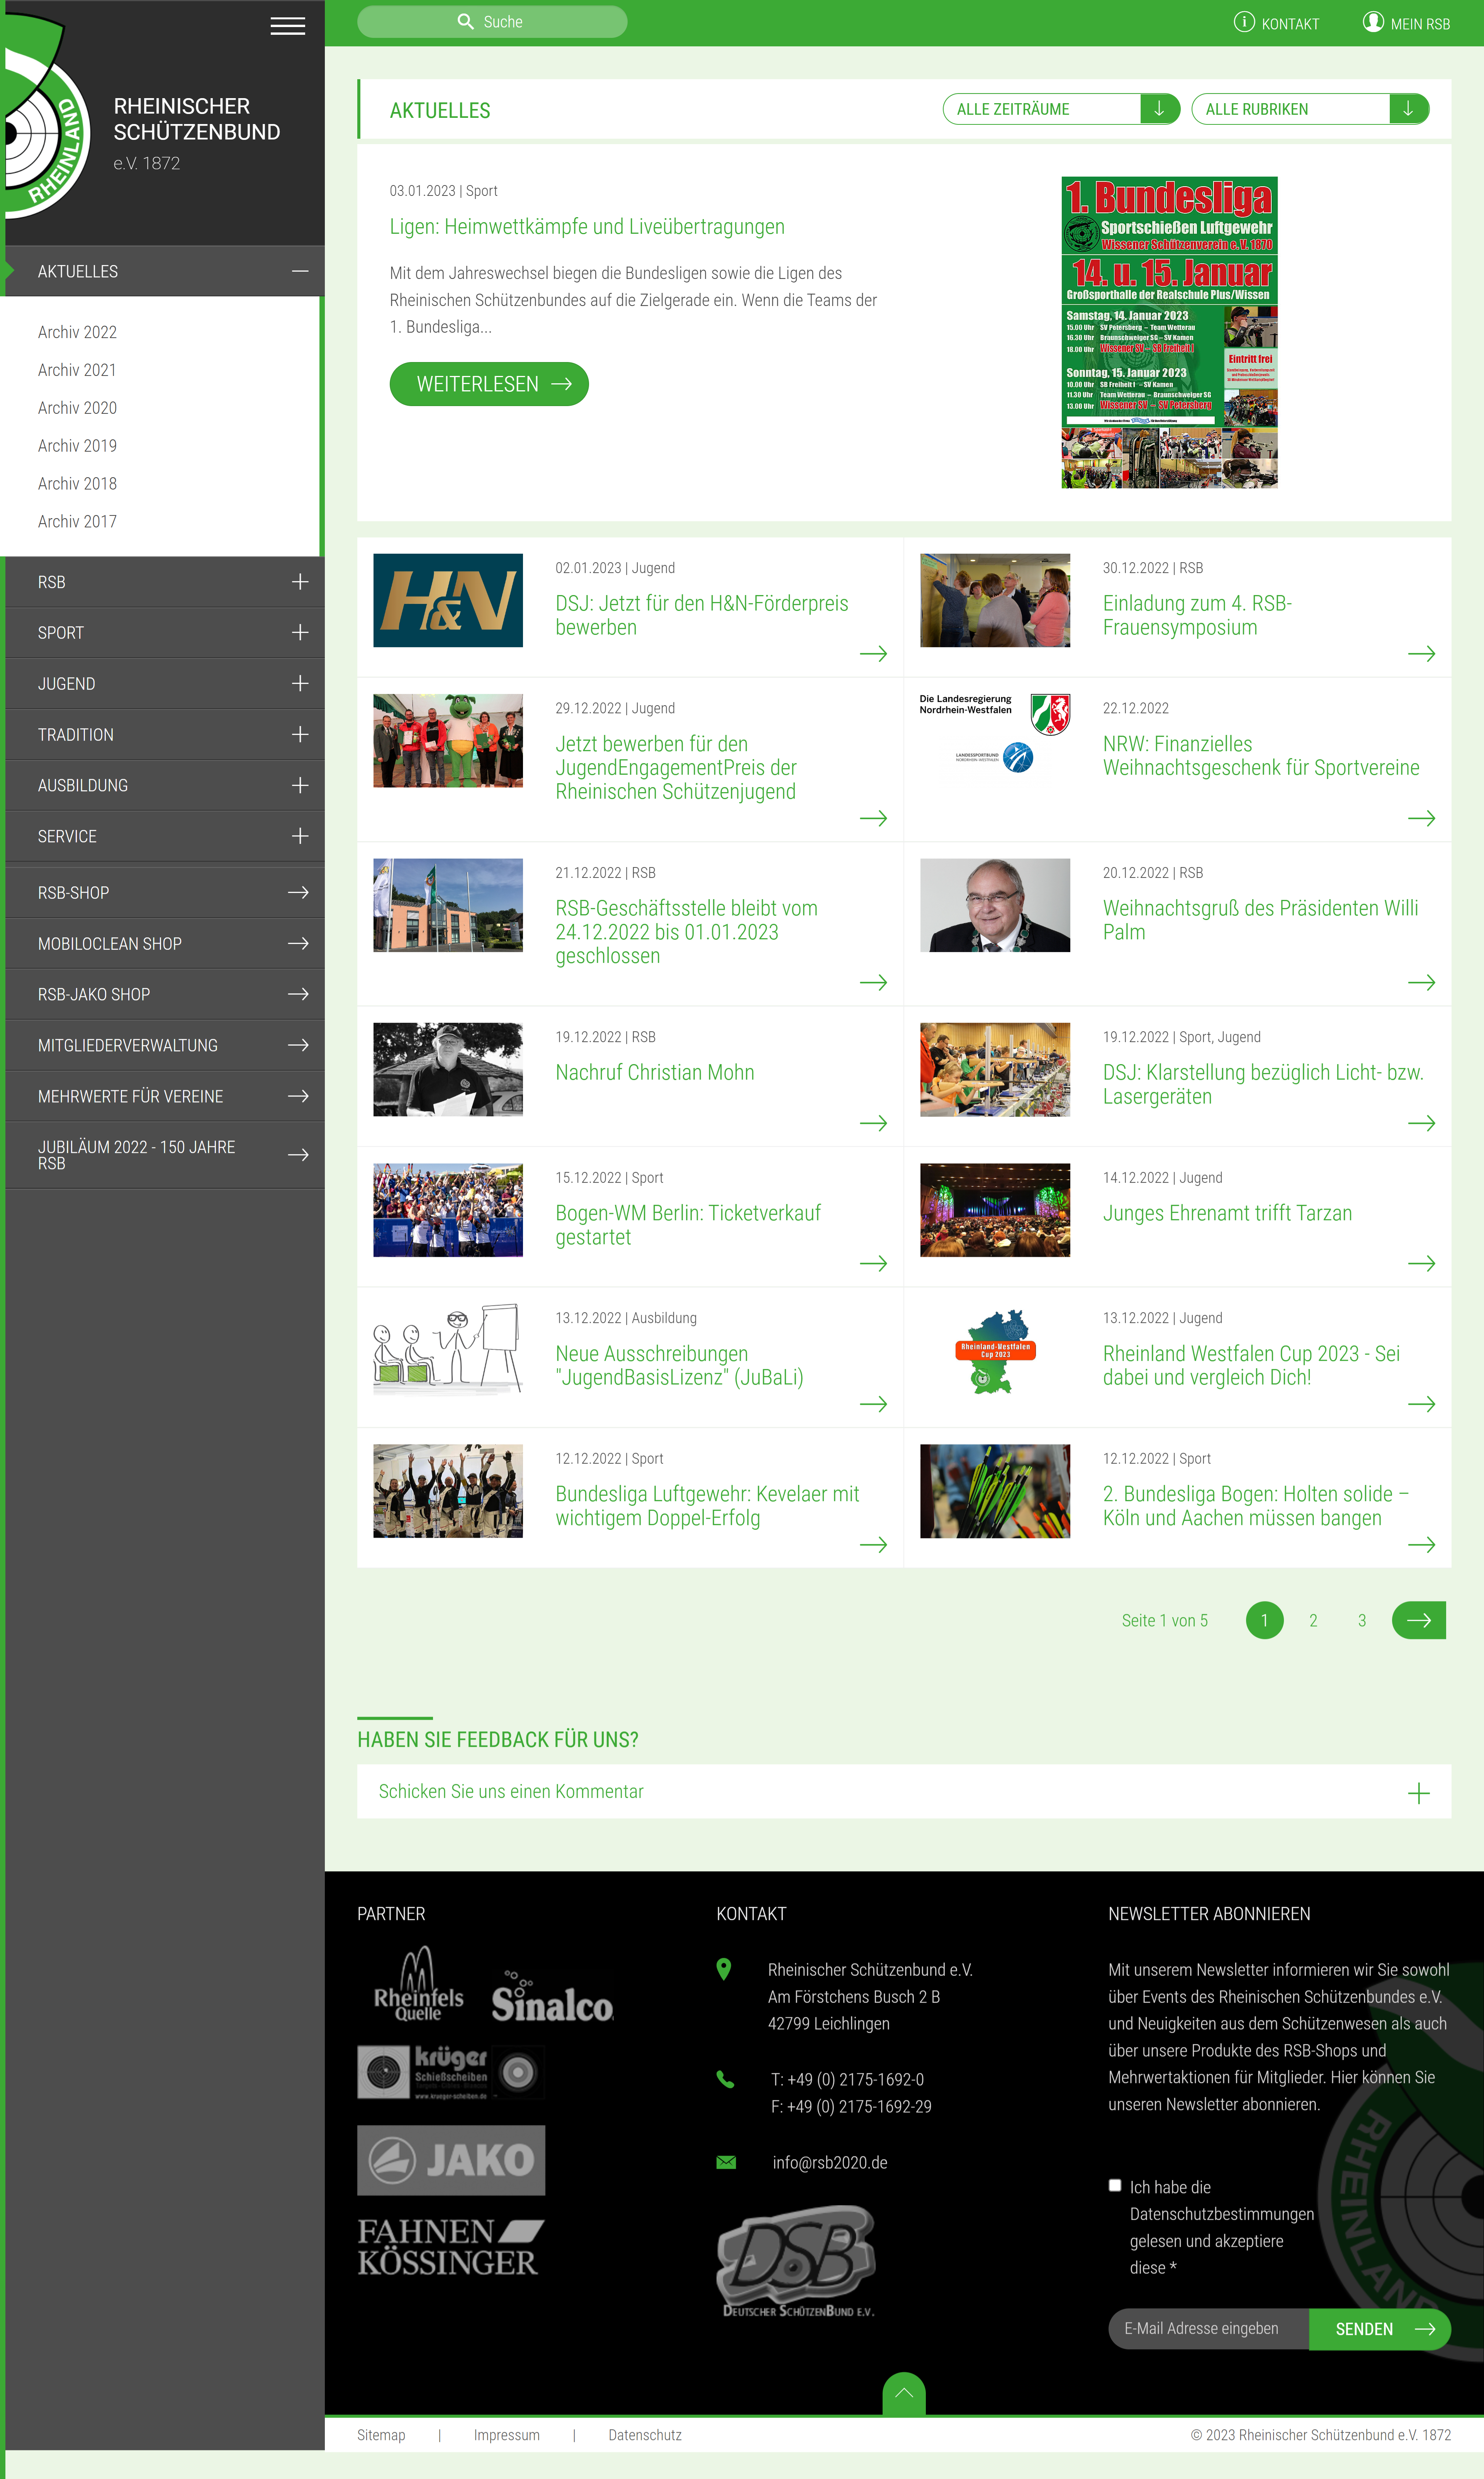Open Archiv 2018 submenu item

pyautogui.click(x=77, y=484)
